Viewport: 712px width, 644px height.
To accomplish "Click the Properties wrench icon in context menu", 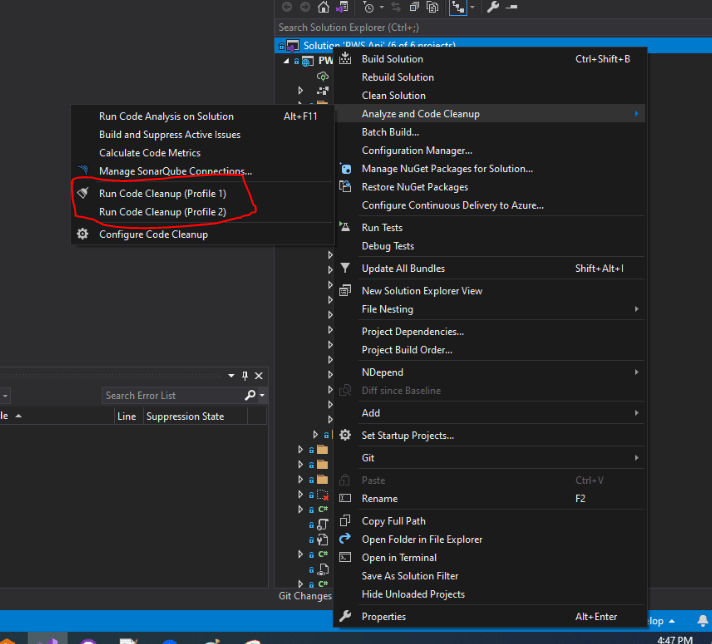I will pyautogui.click(x=345, y=616).
